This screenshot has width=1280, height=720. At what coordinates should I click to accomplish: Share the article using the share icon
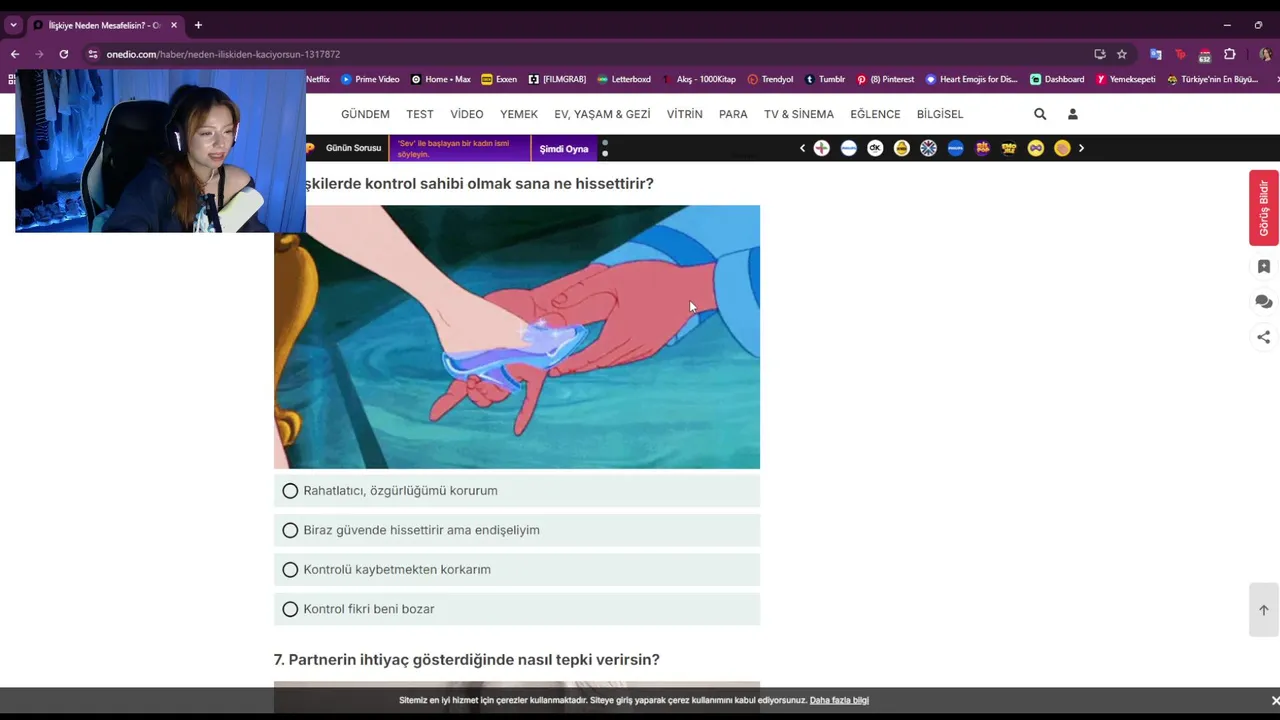[x=1264, y=337]
